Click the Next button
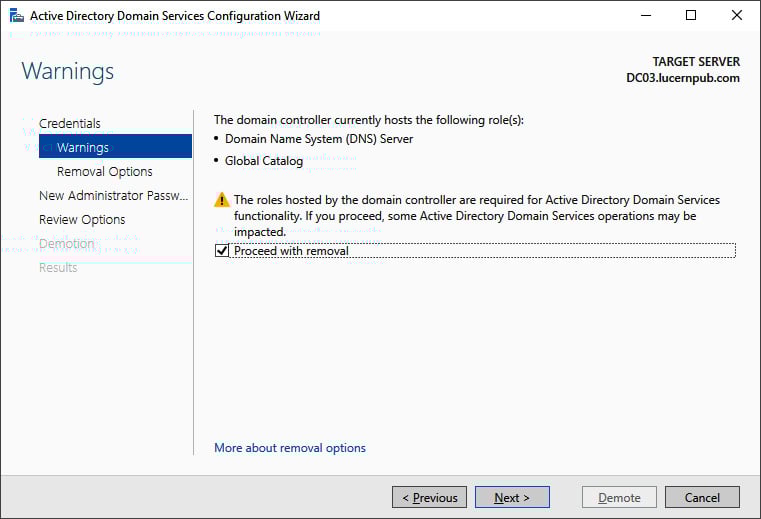The width and height of the screenshot is (761, 519). 512,497
